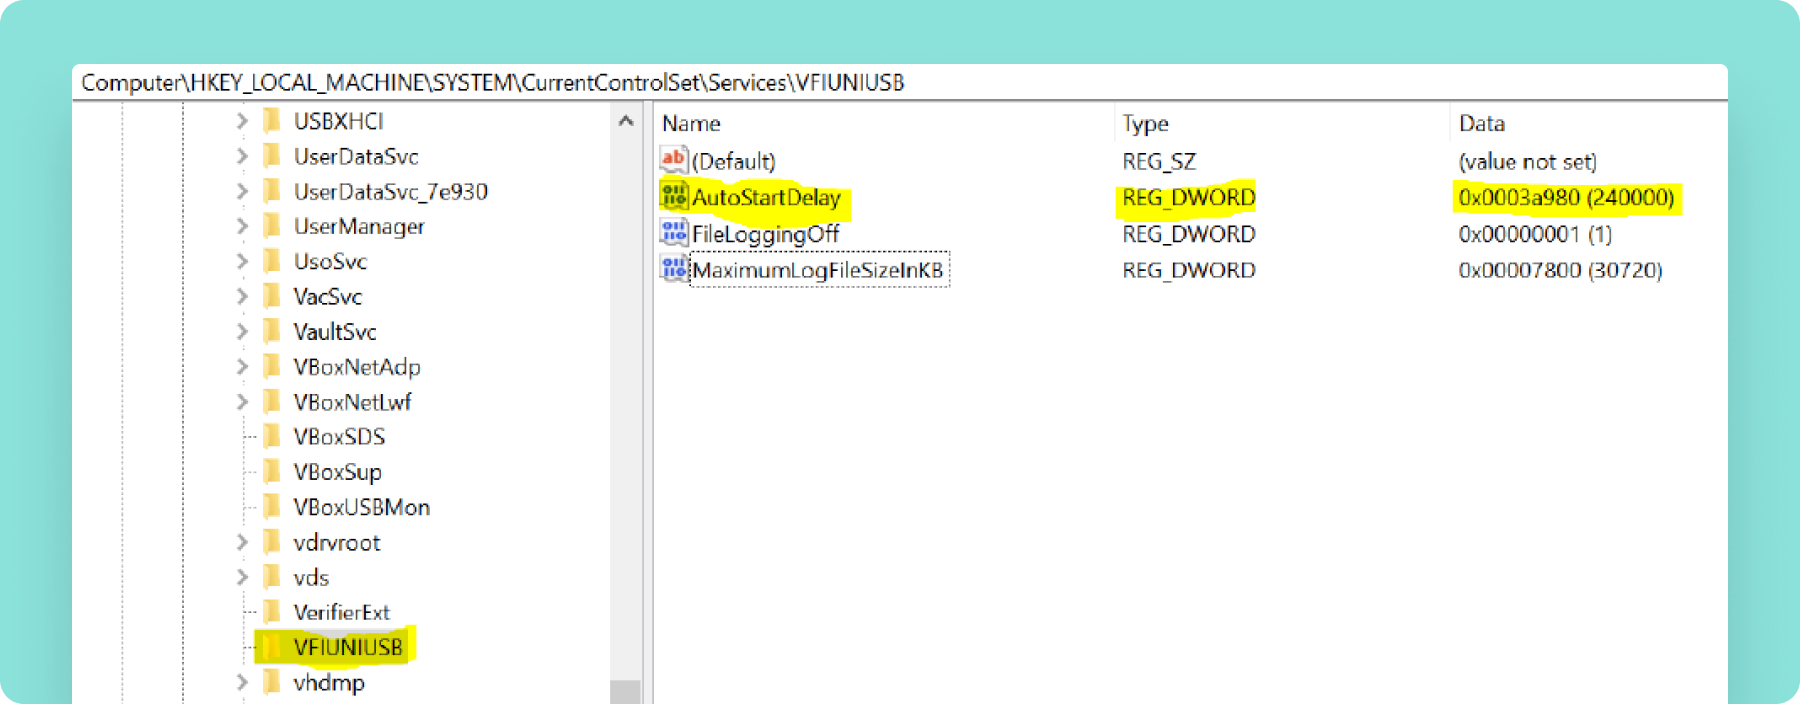Click REG_SZ type of Default row
This screenshot has width=1800, height=704.
point(1159,161)
